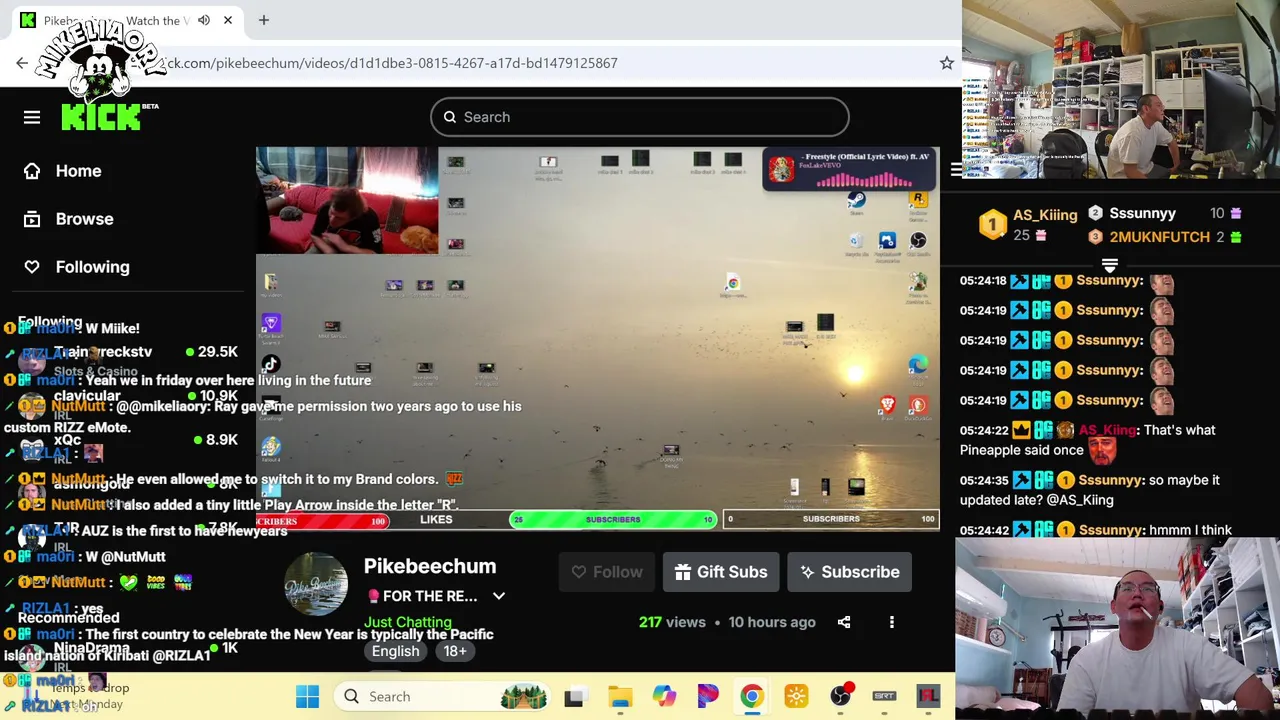
Task: Select Sssunnyy in the gifter leaderboard
Action: (x=1142, y=213)
